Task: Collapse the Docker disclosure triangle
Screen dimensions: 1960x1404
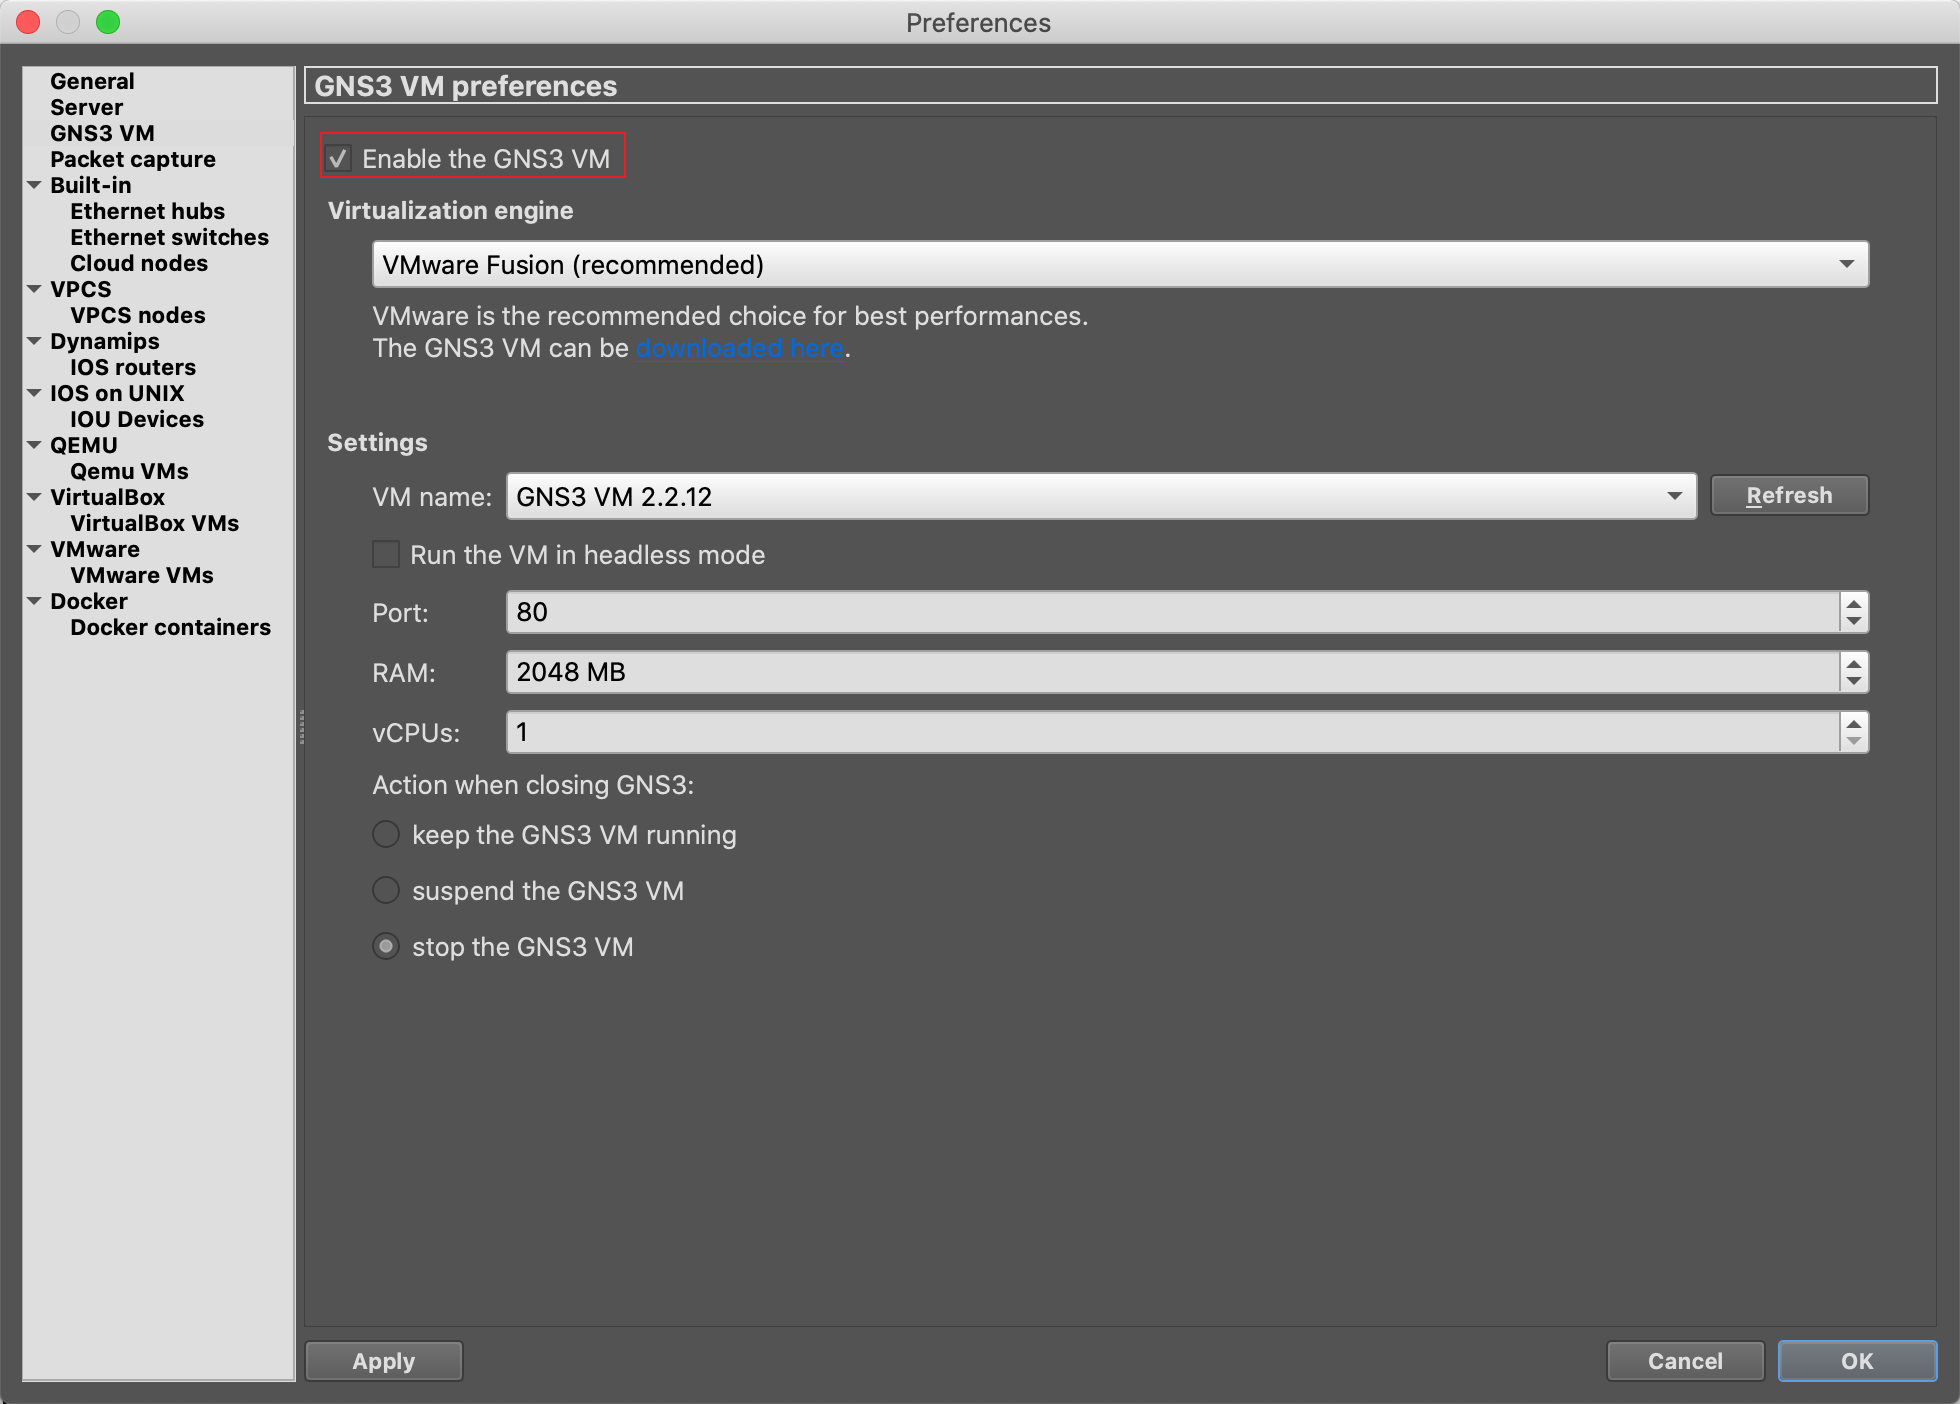Action: click(x=34, y=602)
